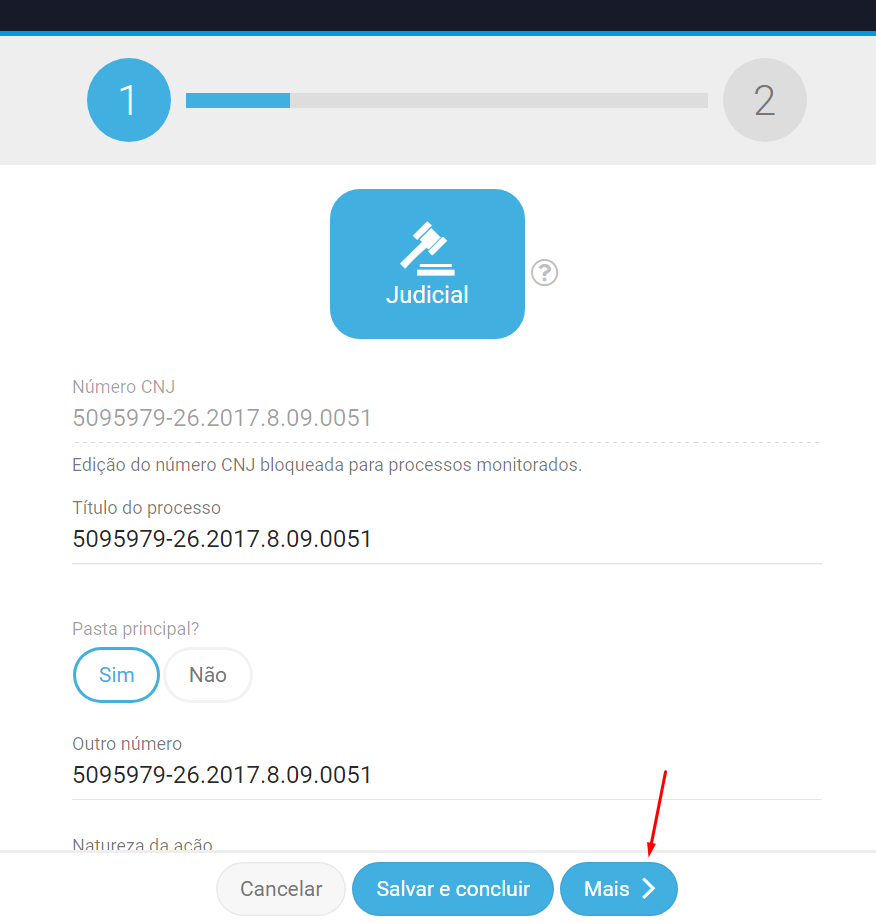Select Sim for Pasta principal
The width and height of the screenshot is (876, 924).
tap(116, 675)
